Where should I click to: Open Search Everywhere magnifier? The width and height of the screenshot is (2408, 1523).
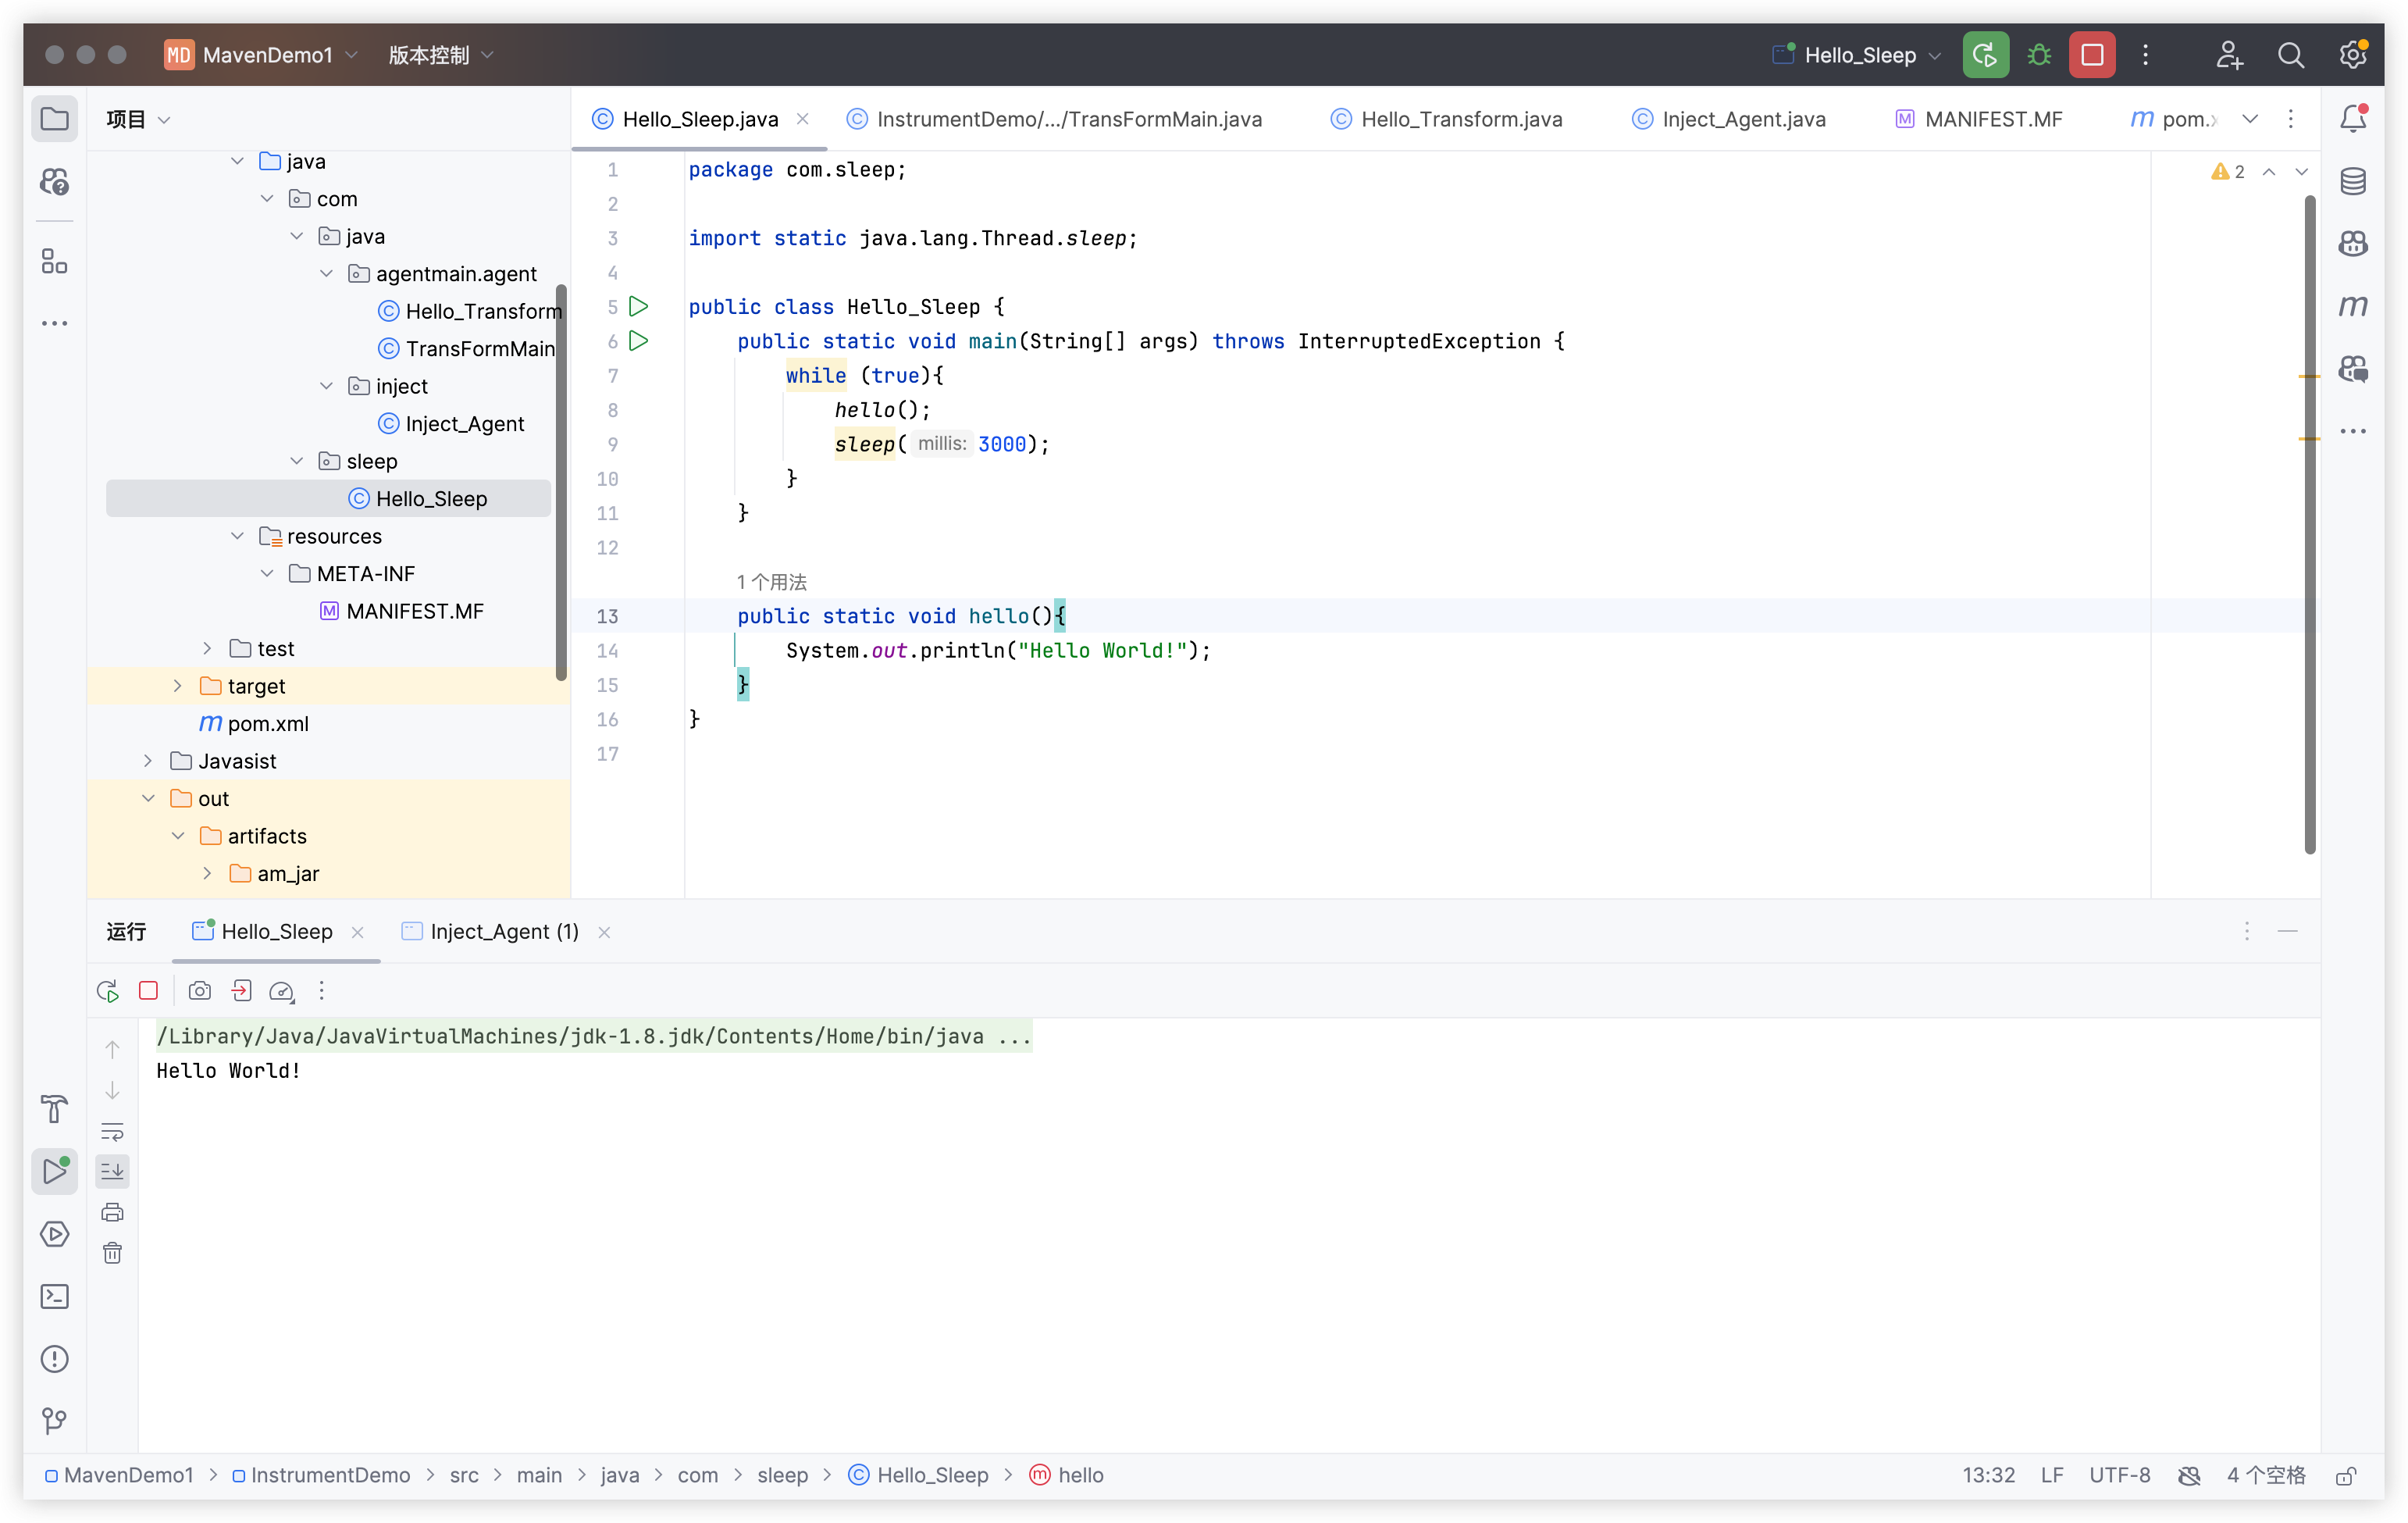pos(2291,55)
